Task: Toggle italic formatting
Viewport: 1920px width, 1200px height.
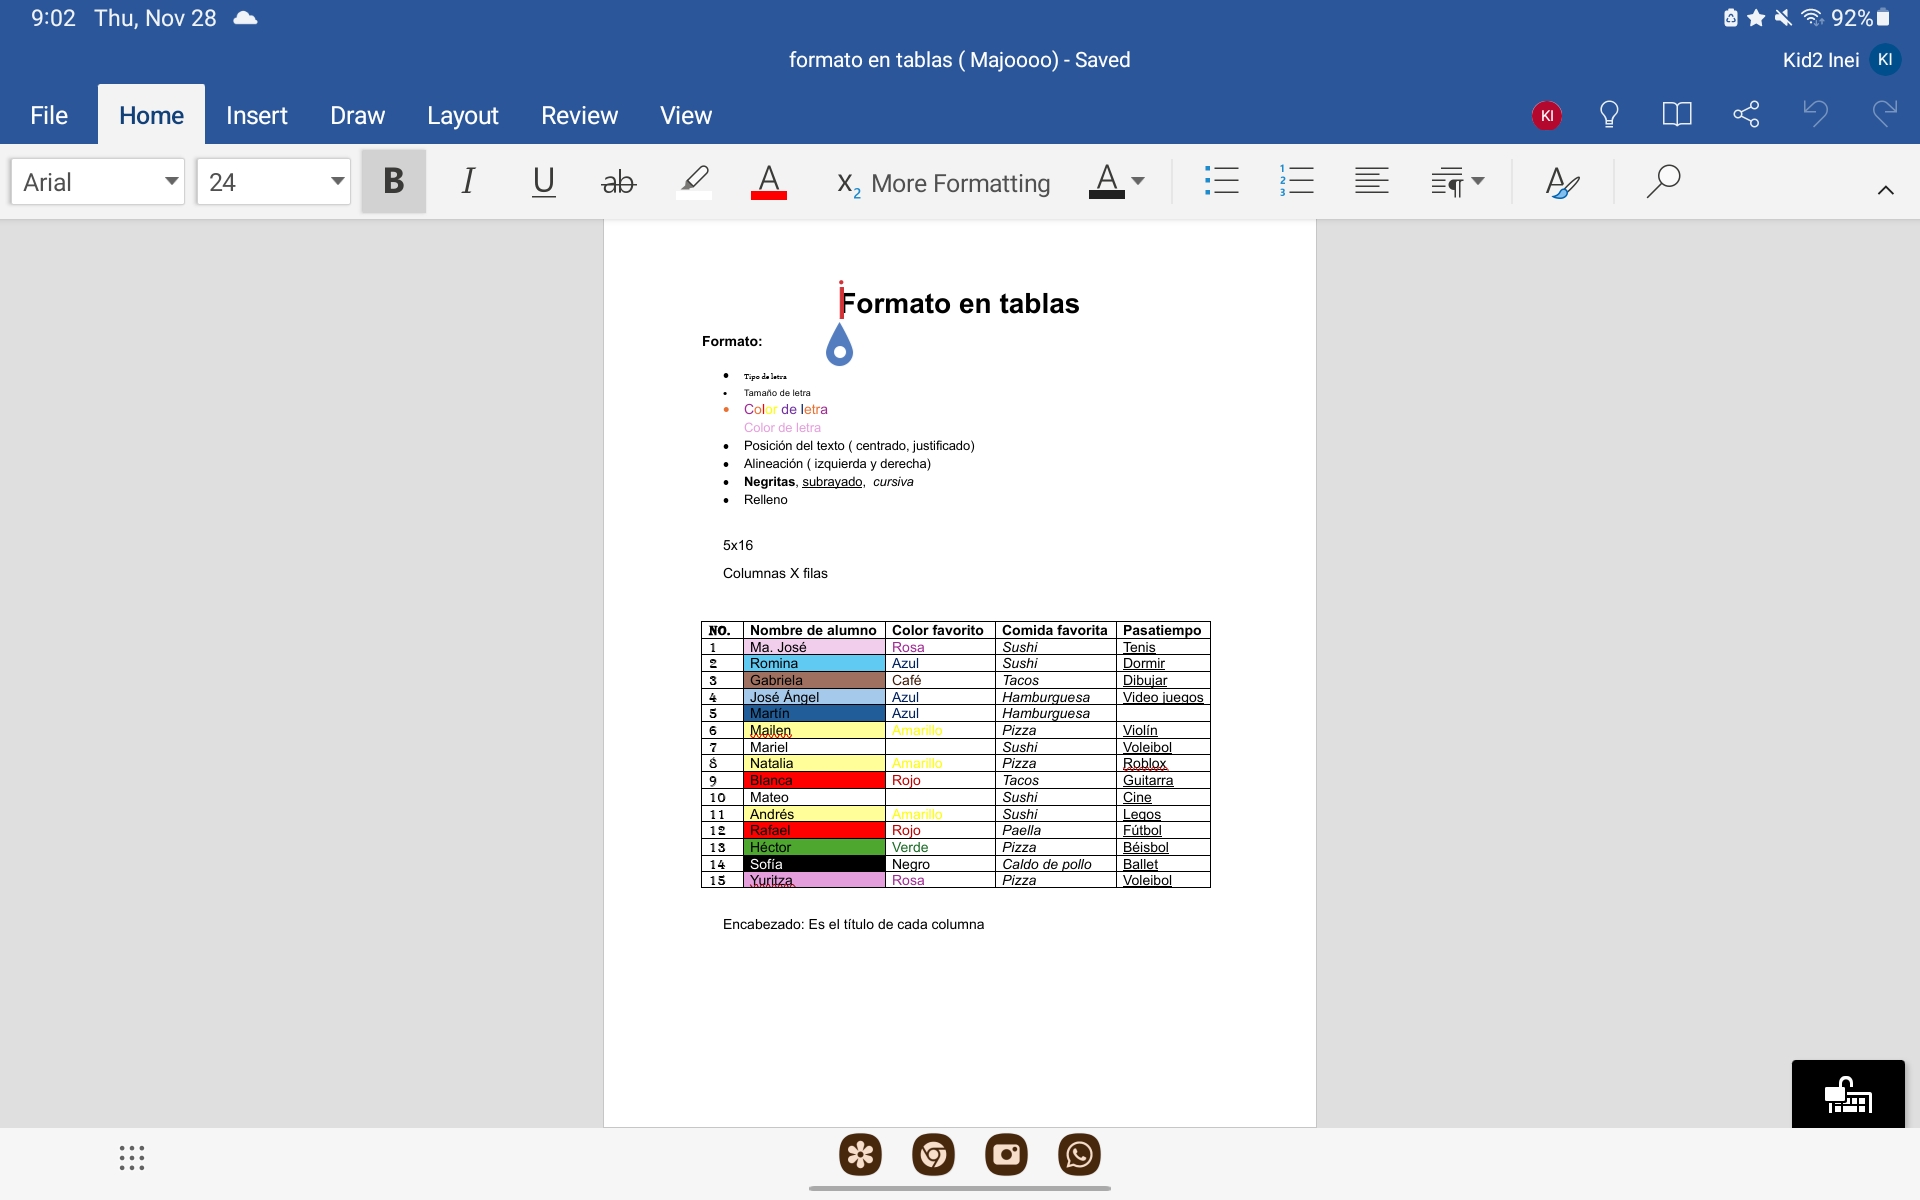Action: point(468,181)
